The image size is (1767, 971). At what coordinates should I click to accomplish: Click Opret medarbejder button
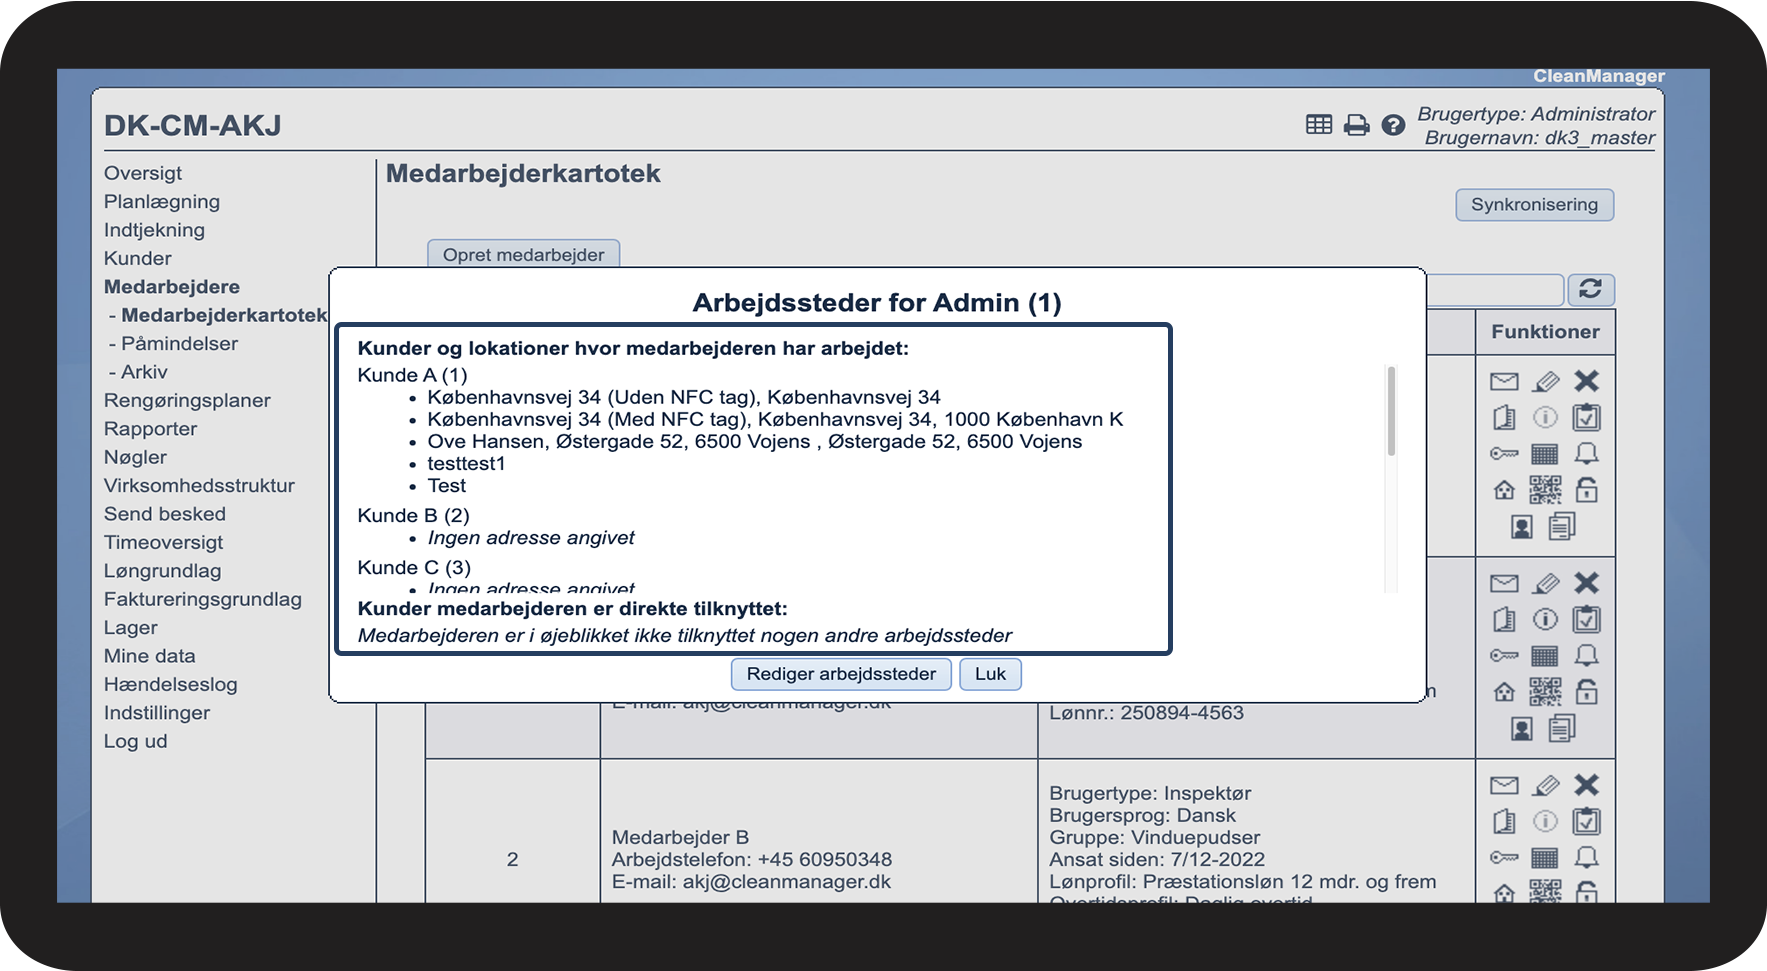(x=523, y=254)
